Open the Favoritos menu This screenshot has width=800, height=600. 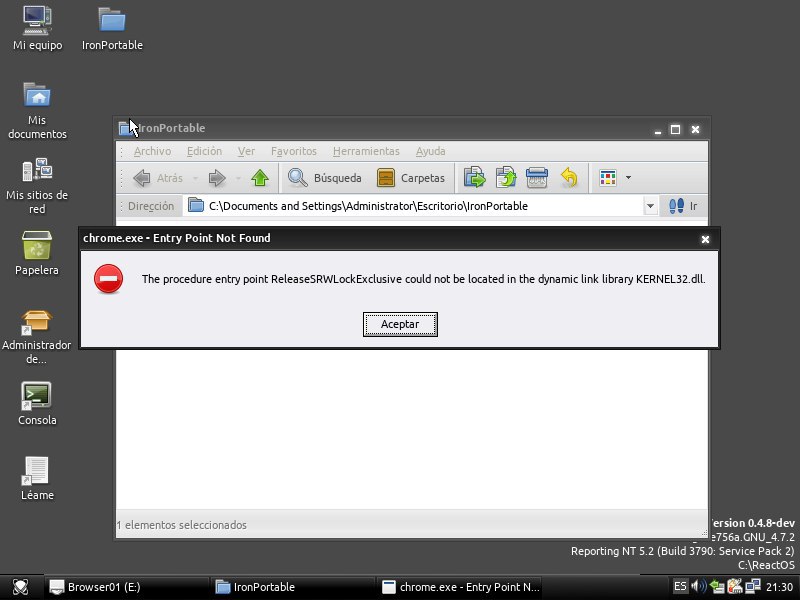293,152
